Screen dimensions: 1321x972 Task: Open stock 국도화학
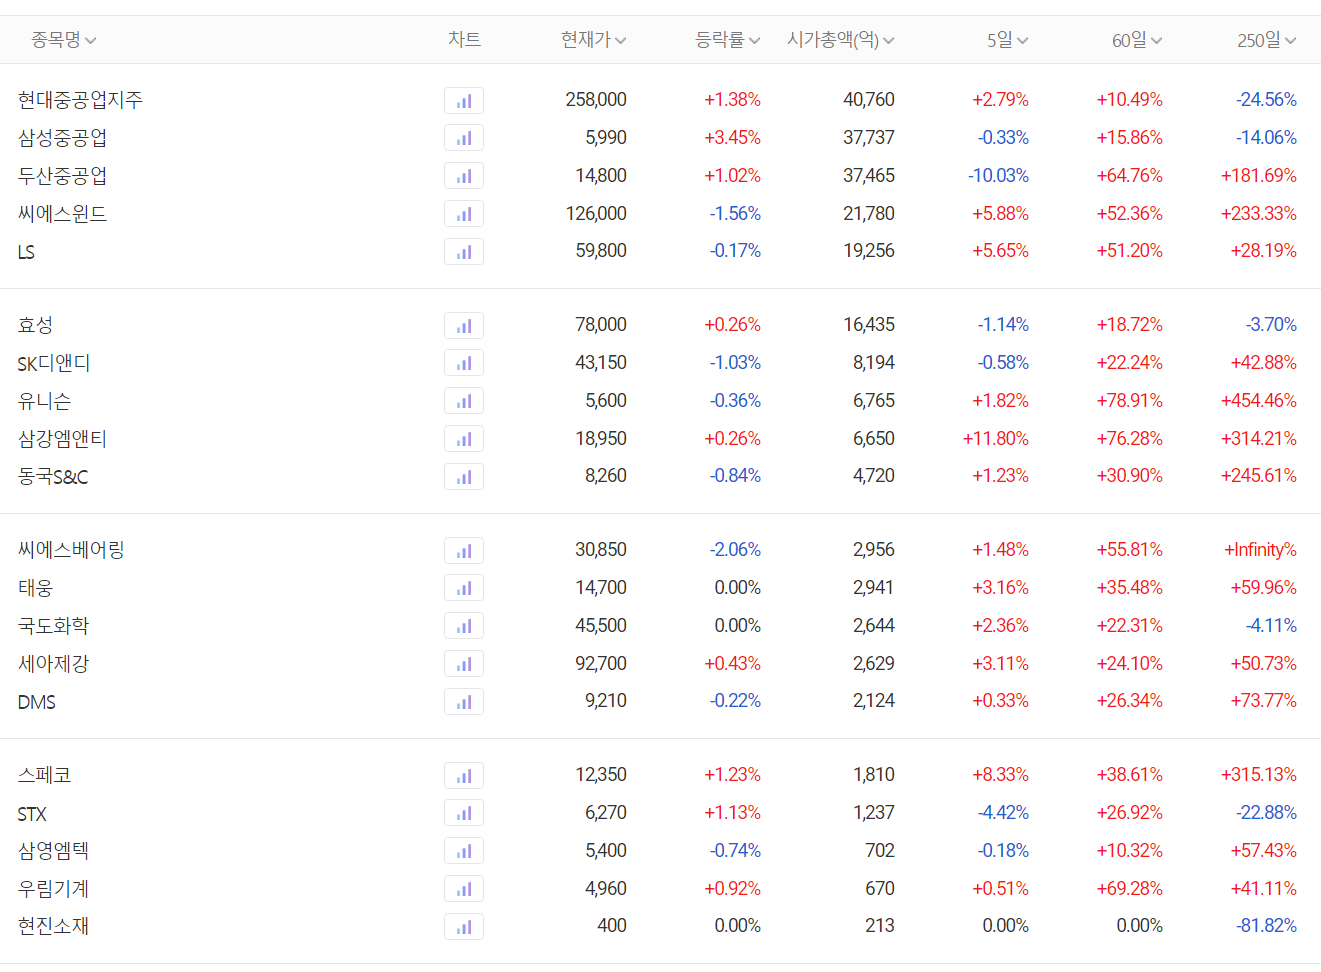click(x=53, y=626)
